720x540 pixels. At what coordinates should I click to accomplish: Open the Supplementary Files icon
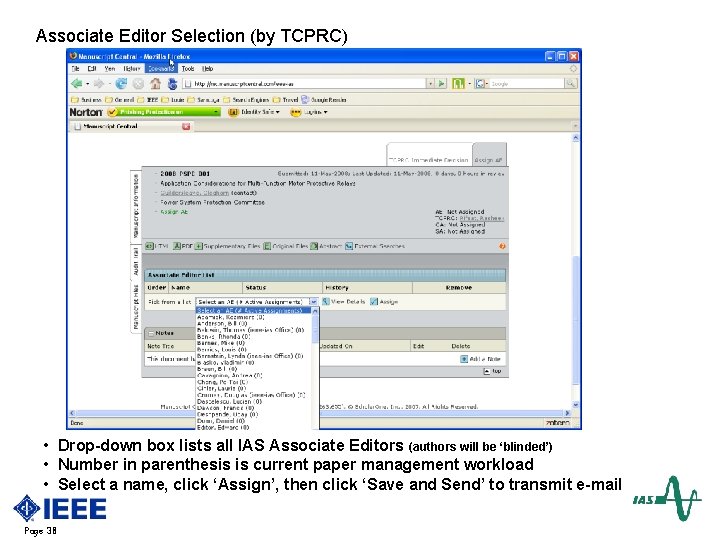(x=198, y=247)
